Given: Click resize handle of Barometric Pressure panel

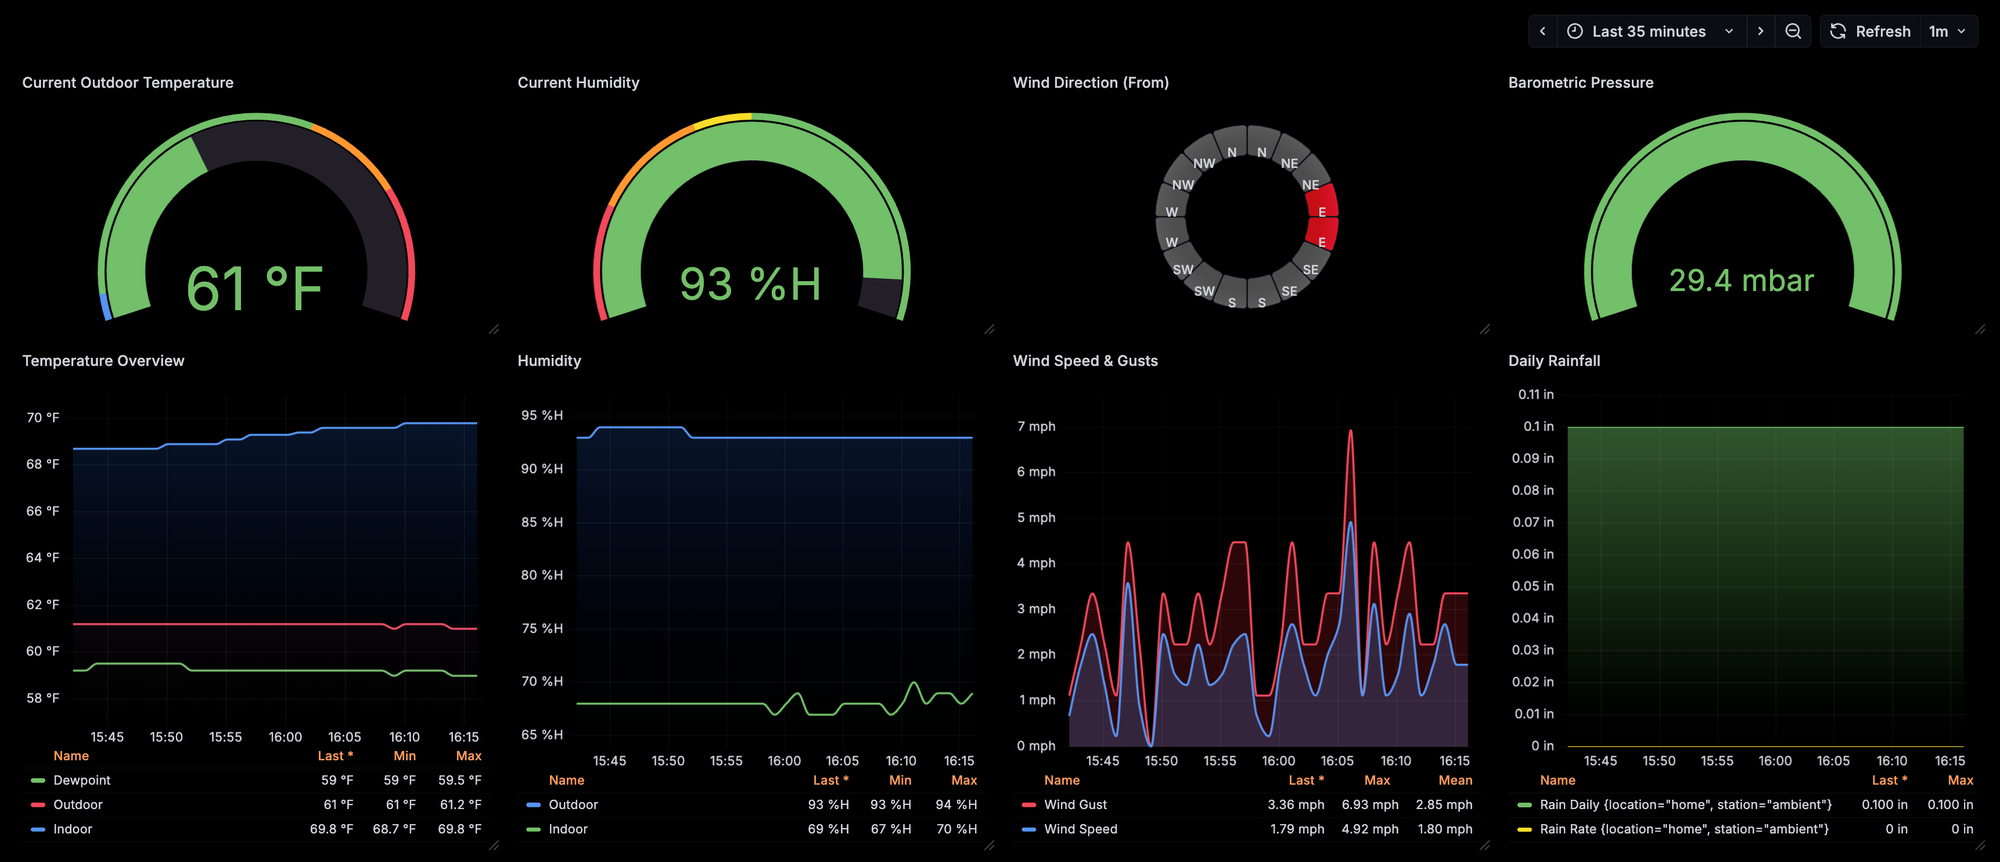Looking at the screenshot, I should pos(1980,329).
